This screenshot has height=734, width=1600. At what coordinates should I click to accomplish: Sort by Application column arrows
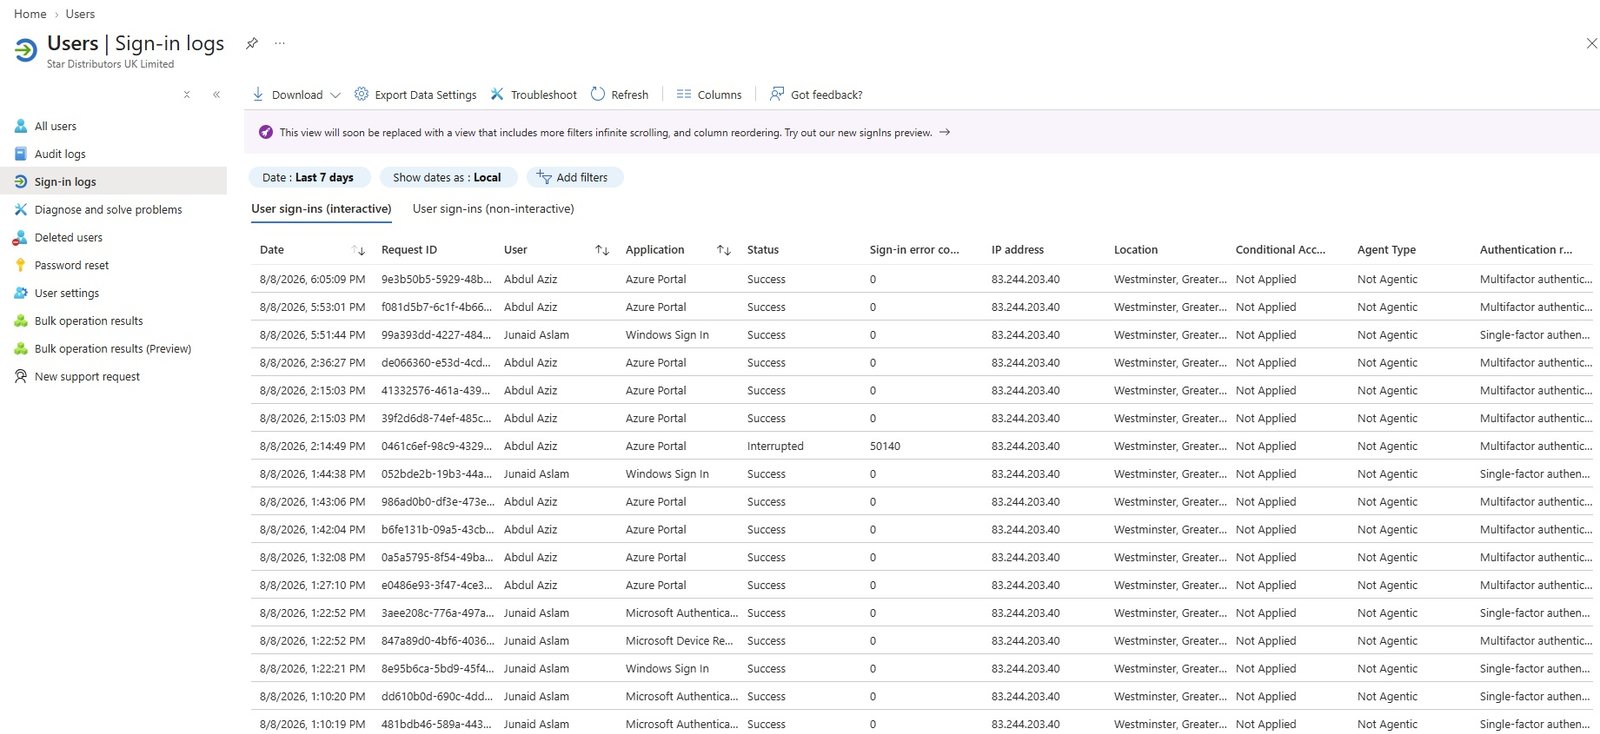pos(724,250)
